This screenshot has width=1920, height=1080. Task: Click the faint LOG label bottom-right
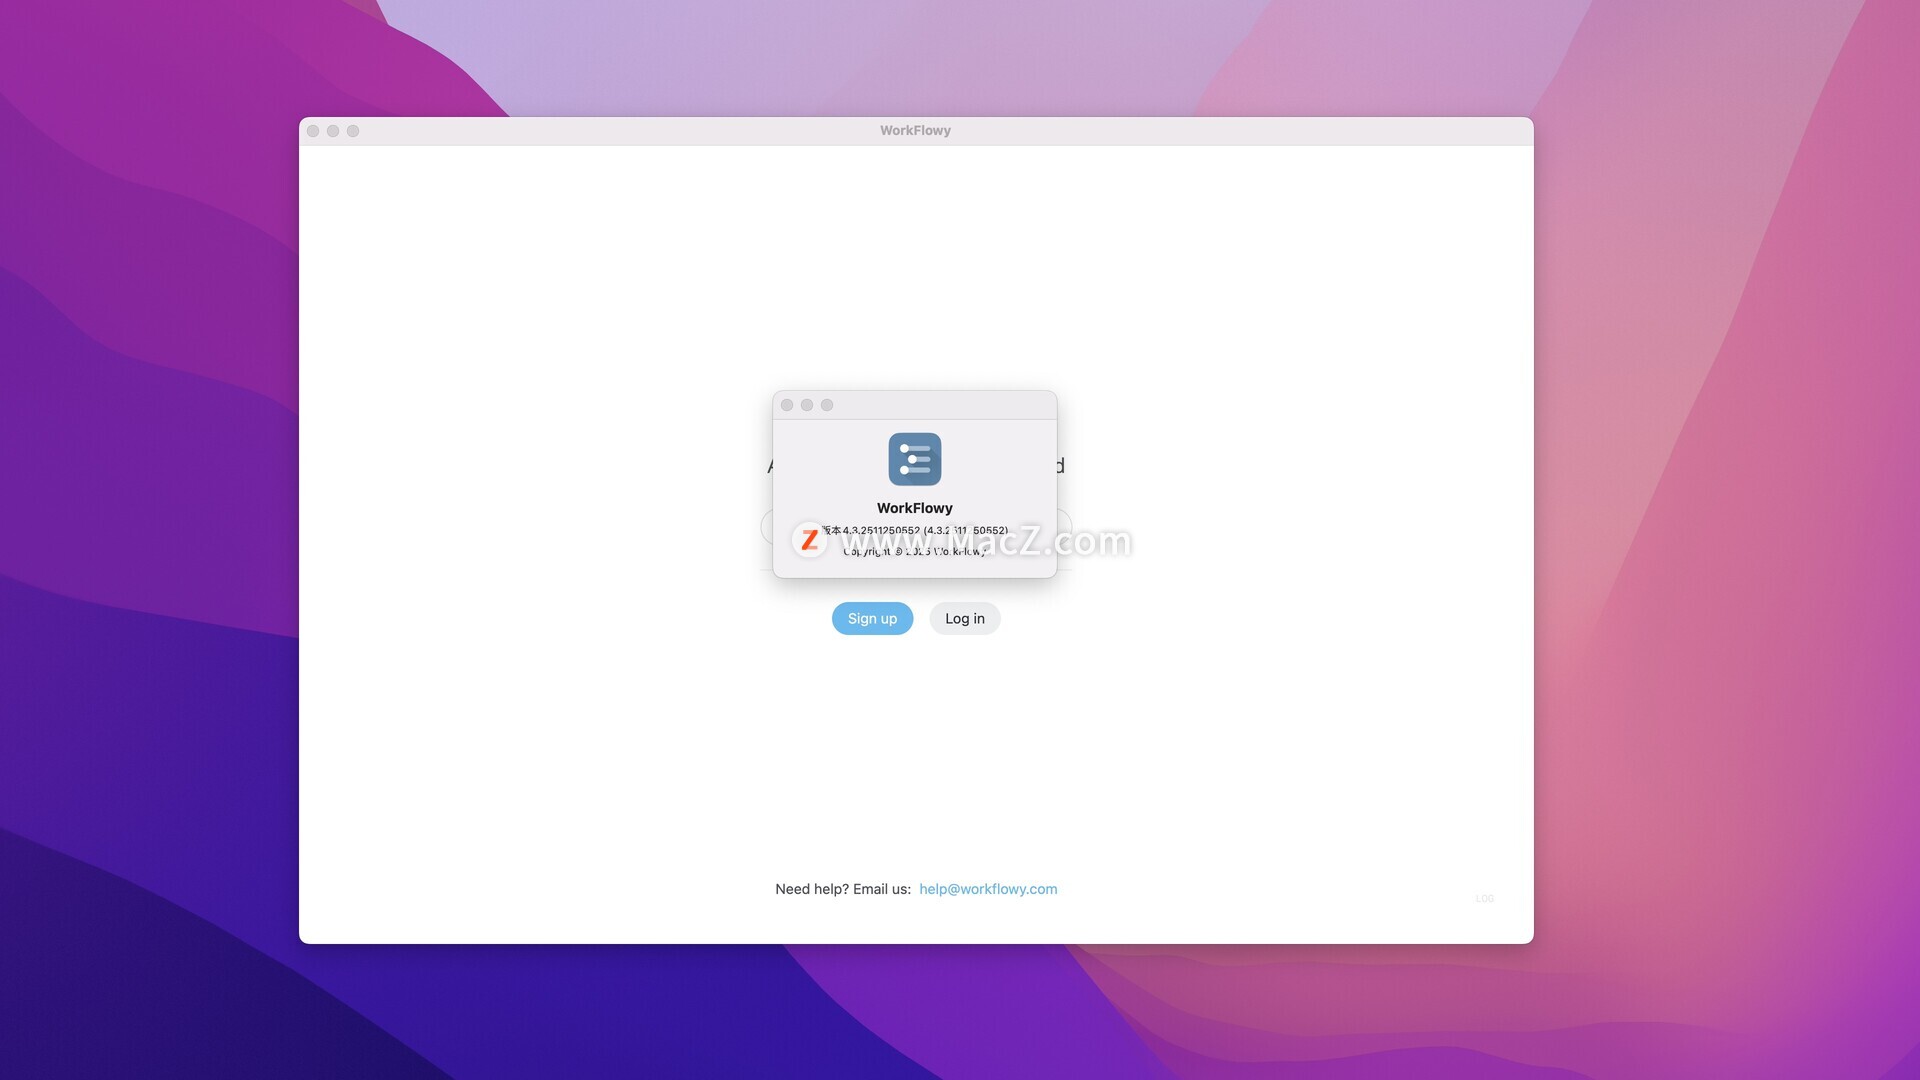point(1484,898)
